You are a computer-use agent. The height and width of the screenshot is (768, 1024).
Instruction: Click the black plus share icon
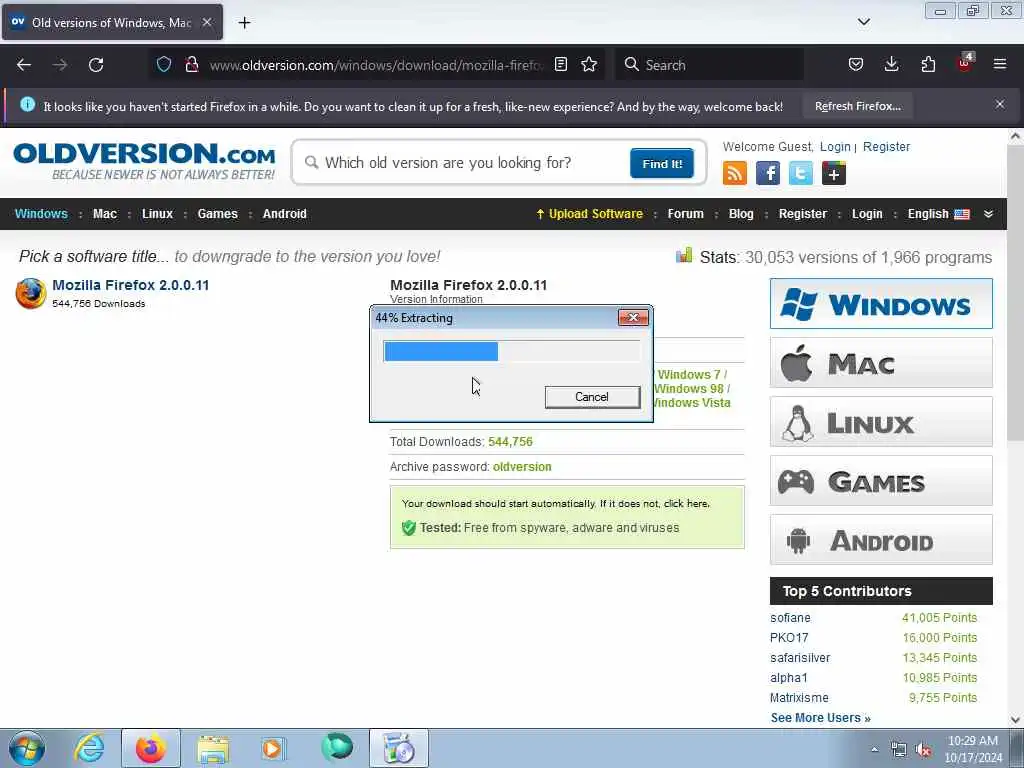[834, 173]
